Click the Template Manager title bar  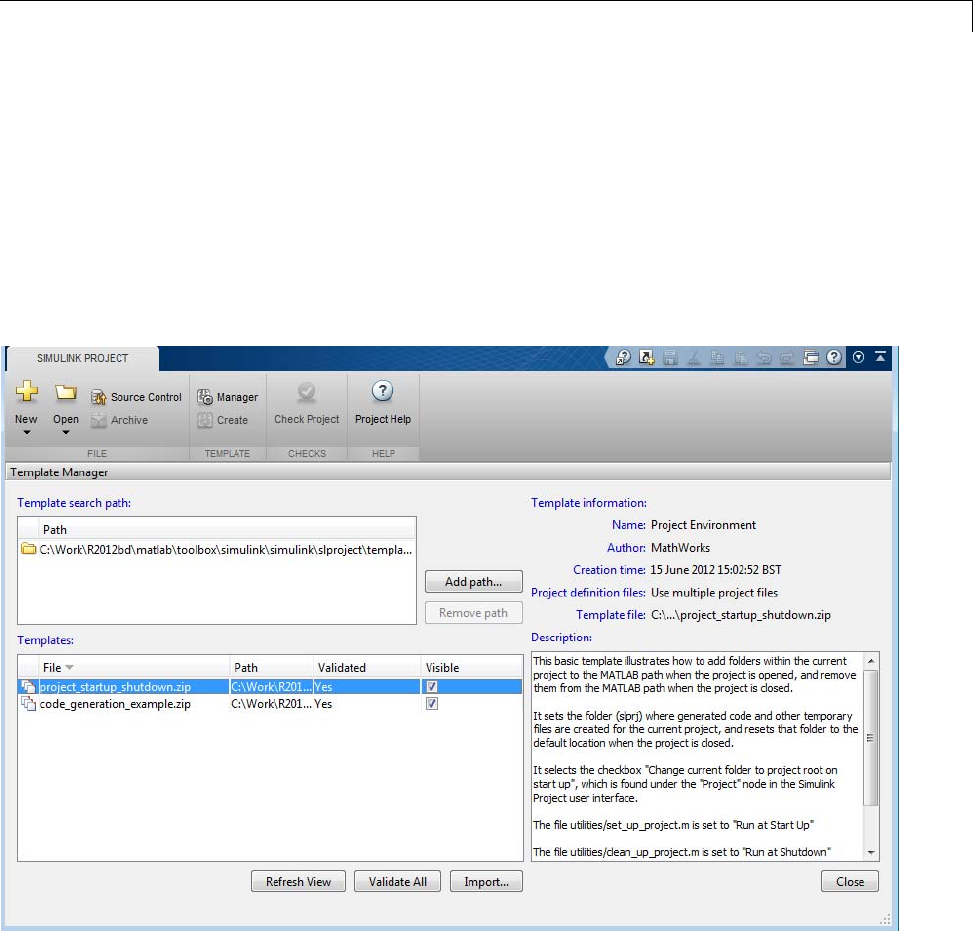point(448,472)
